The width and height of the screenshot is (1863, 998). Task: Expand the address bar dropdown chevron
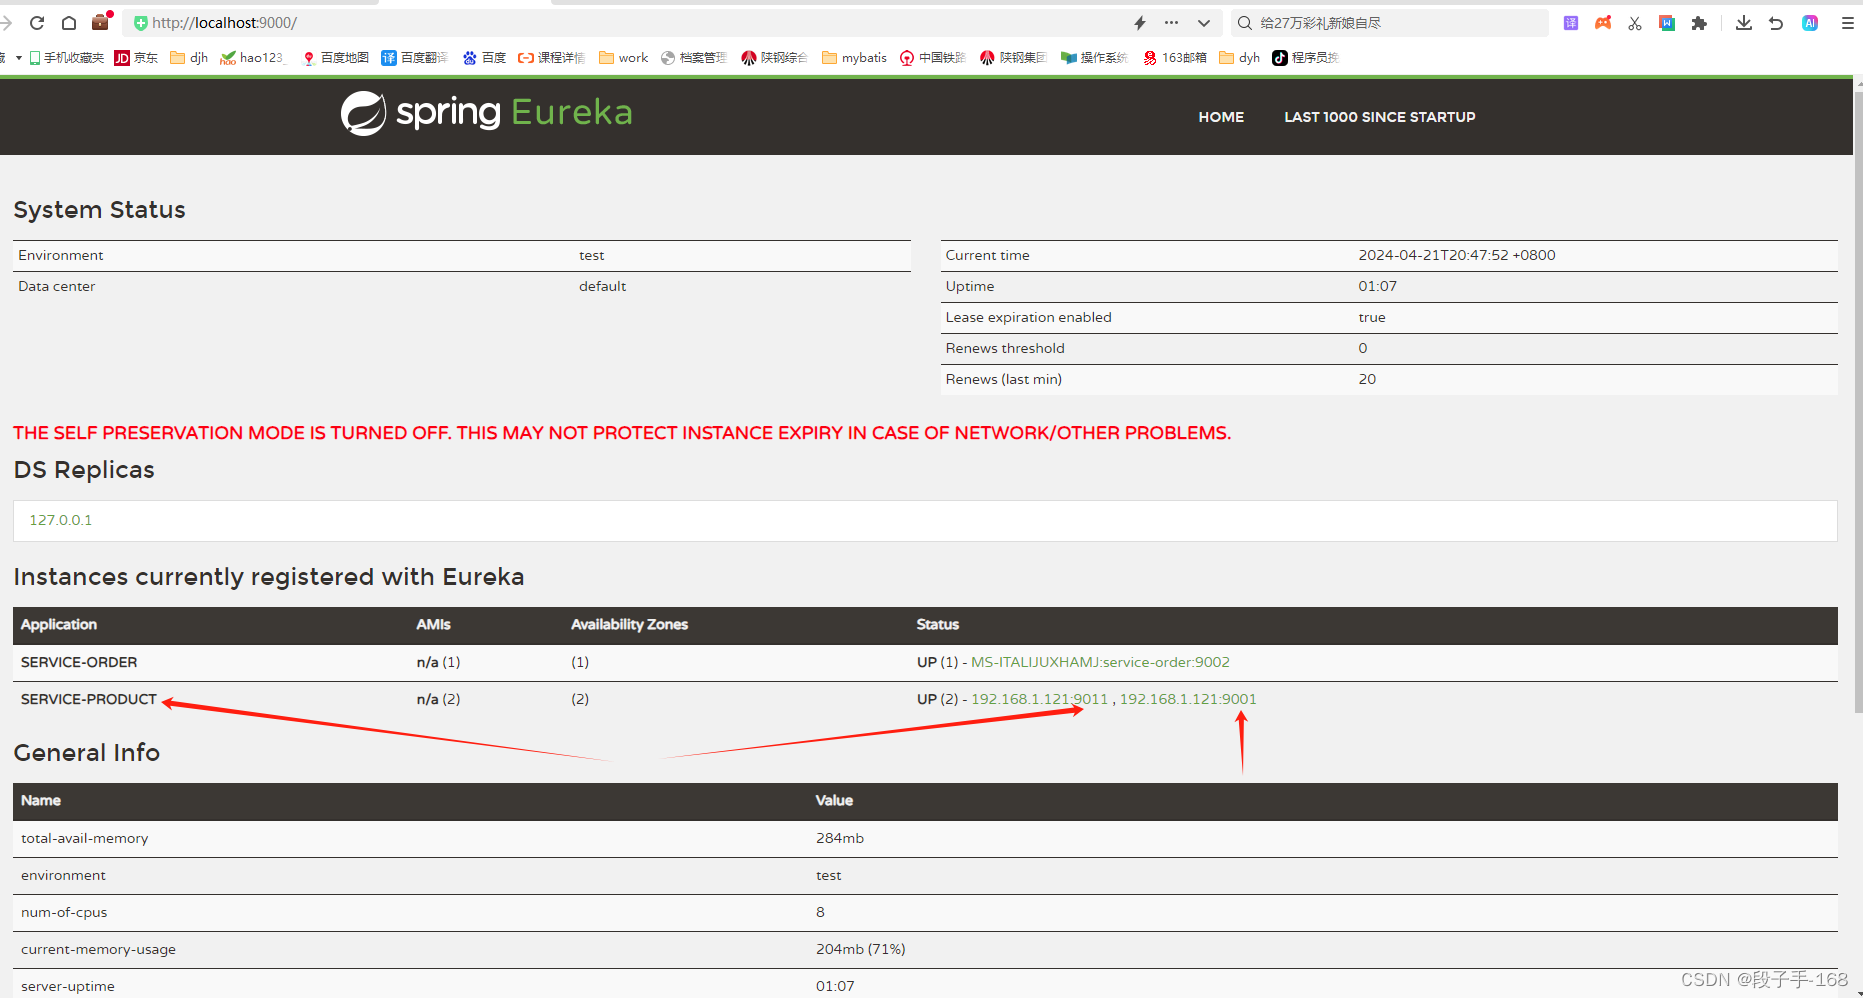click(x=1203, y=23)
